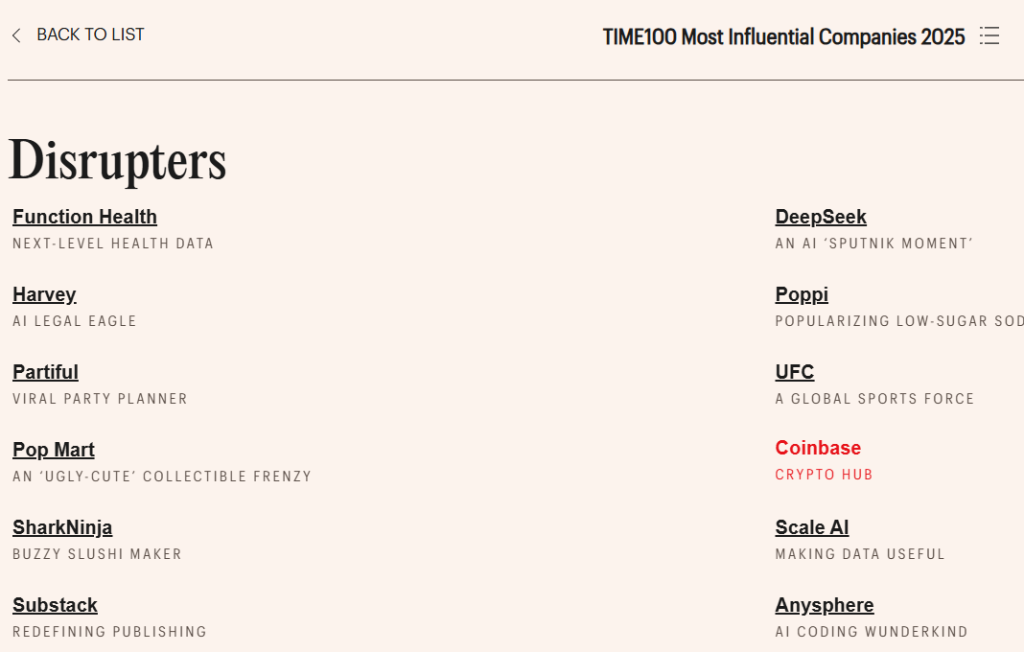Open the Function Health link

pyautogui.click(x=85, y=217)
